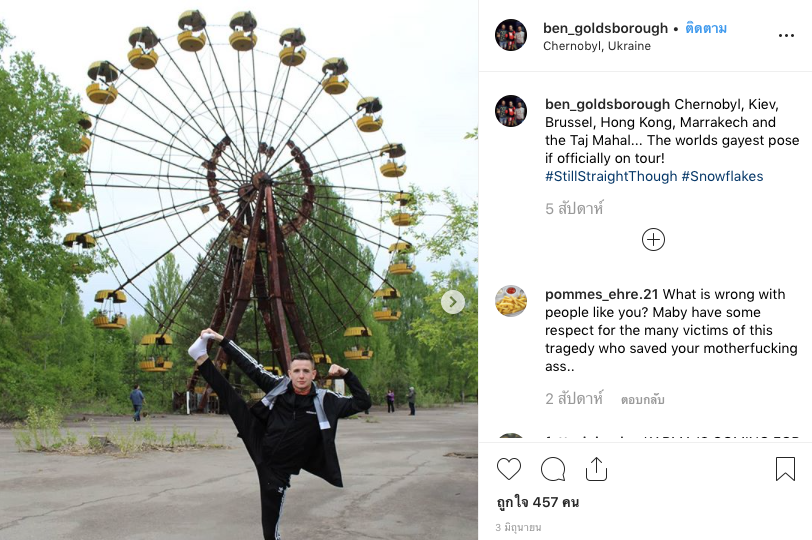The height and width of the screenshot is (540, 812).
Task: Open pommes_ehre.21 username in the comment
Action: coord(601,295)
